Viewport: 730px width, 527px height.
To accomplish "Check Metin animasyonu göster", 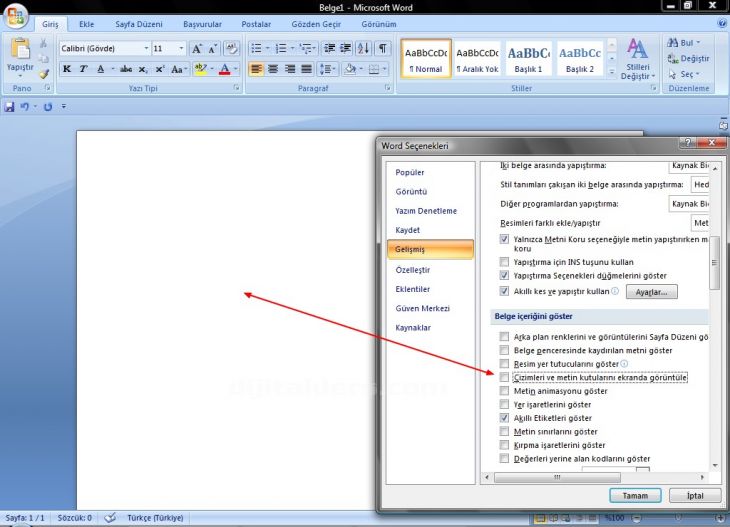I will pyautogui.click(x=504, y=390).
